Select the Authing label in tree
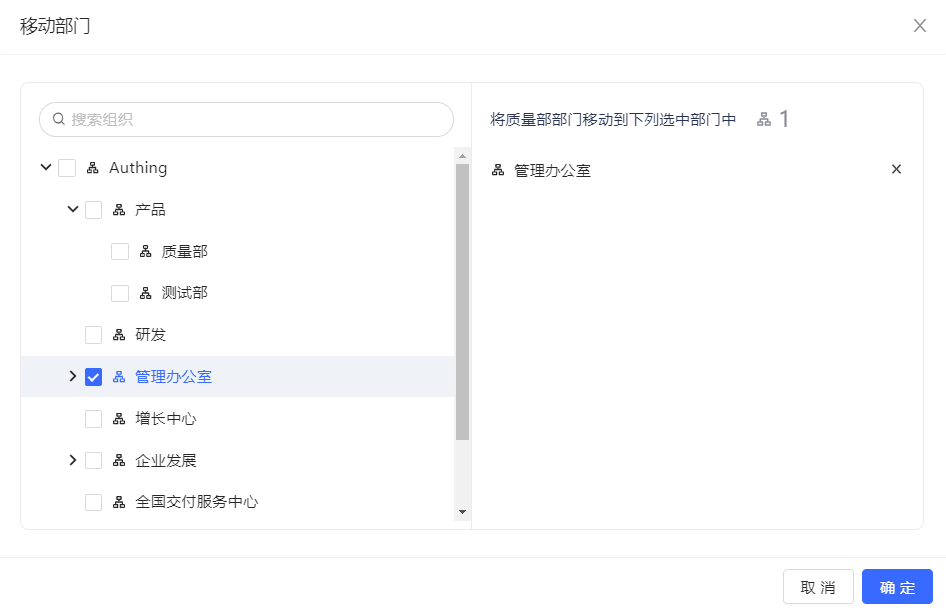 138,168
